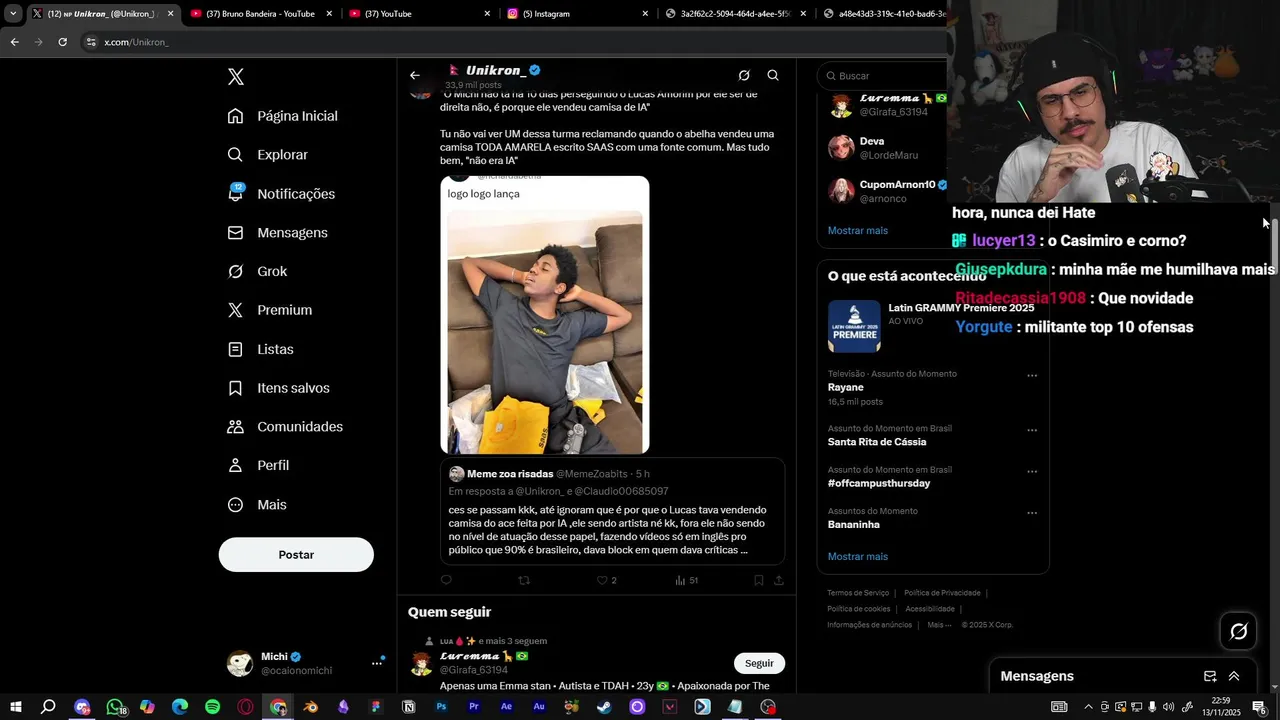Image resolution: width=1280 pixels, height=720 pixels.
Task: Close the Unikron_ X browser tab
Action: (x=170, y=14)
